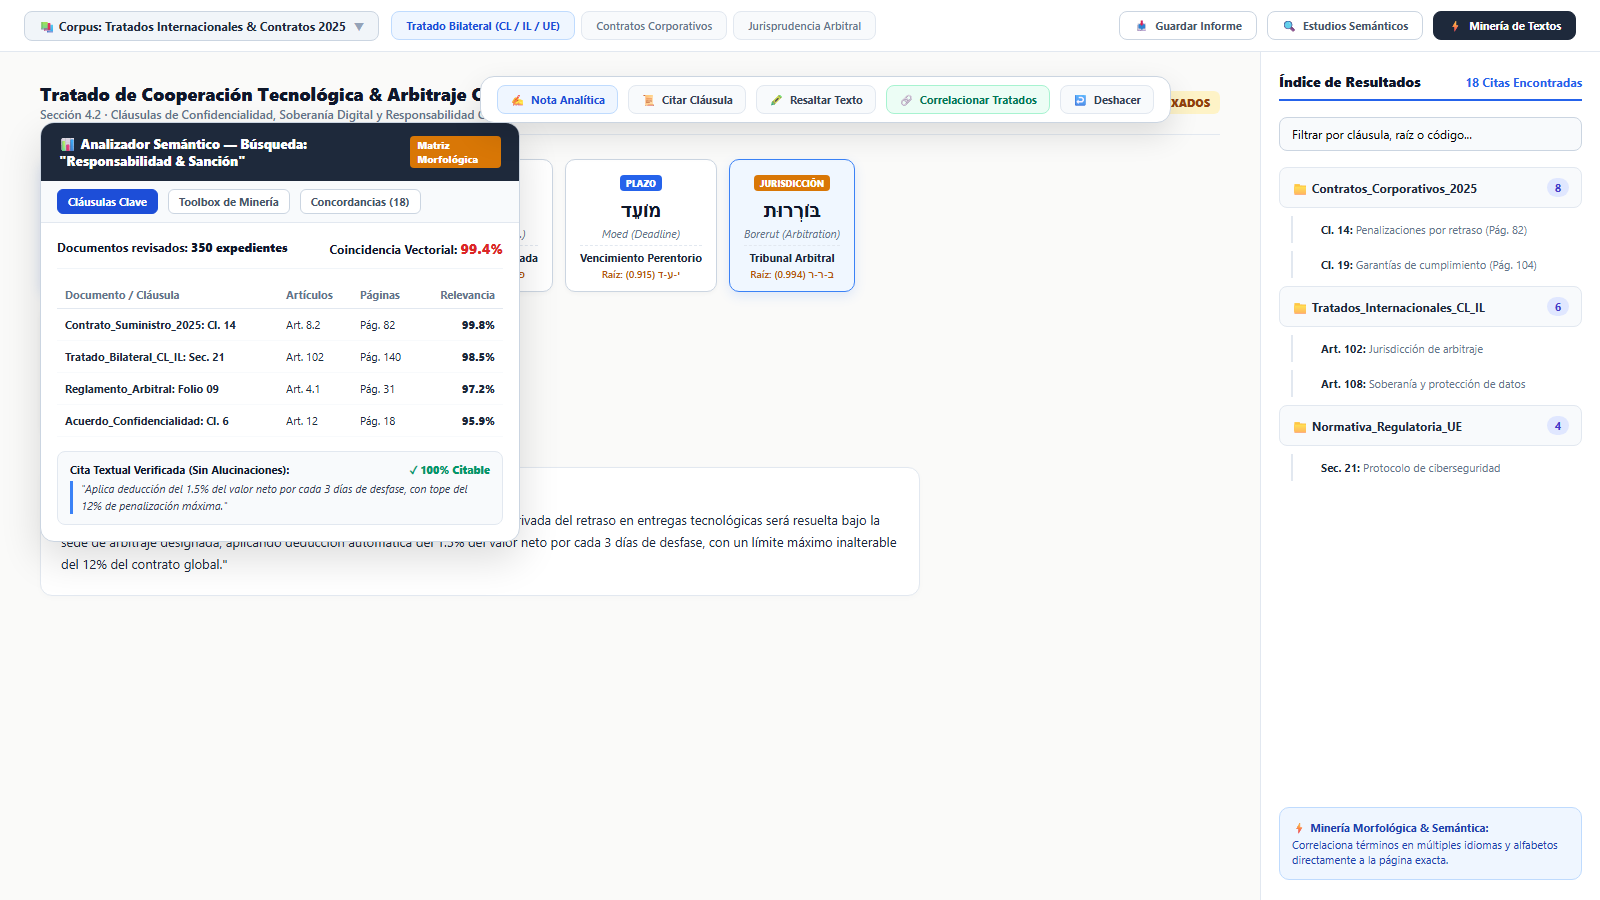Screen dimensions: 1600x900
Task: Click the Guardar Informe save icon
Action: click(1141, 26)
